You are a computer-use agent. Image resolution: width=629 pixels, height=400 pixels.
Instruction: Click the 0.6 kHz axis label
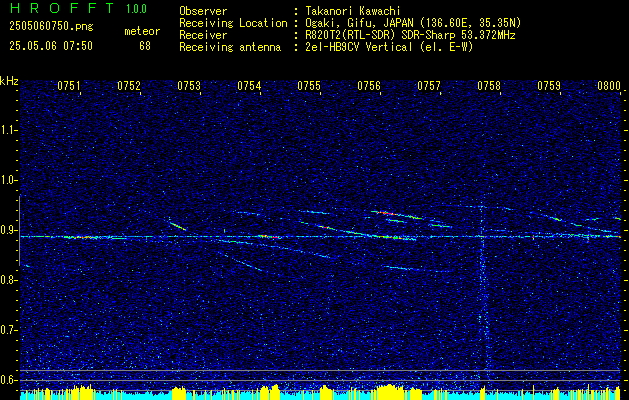pos(8,380)
